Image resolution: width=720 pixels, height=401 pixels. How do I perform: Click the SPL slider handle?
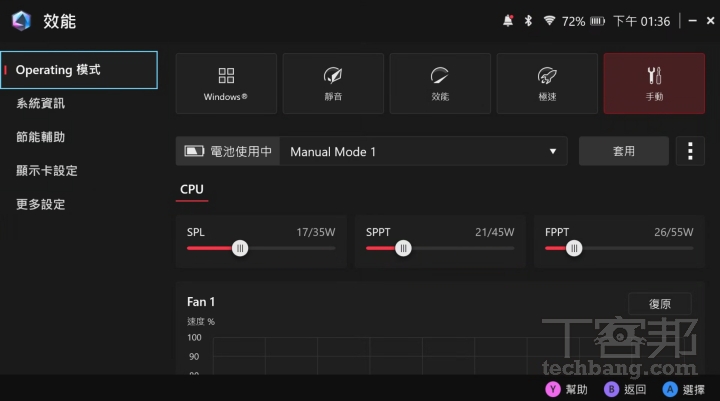tap(240, 249)
